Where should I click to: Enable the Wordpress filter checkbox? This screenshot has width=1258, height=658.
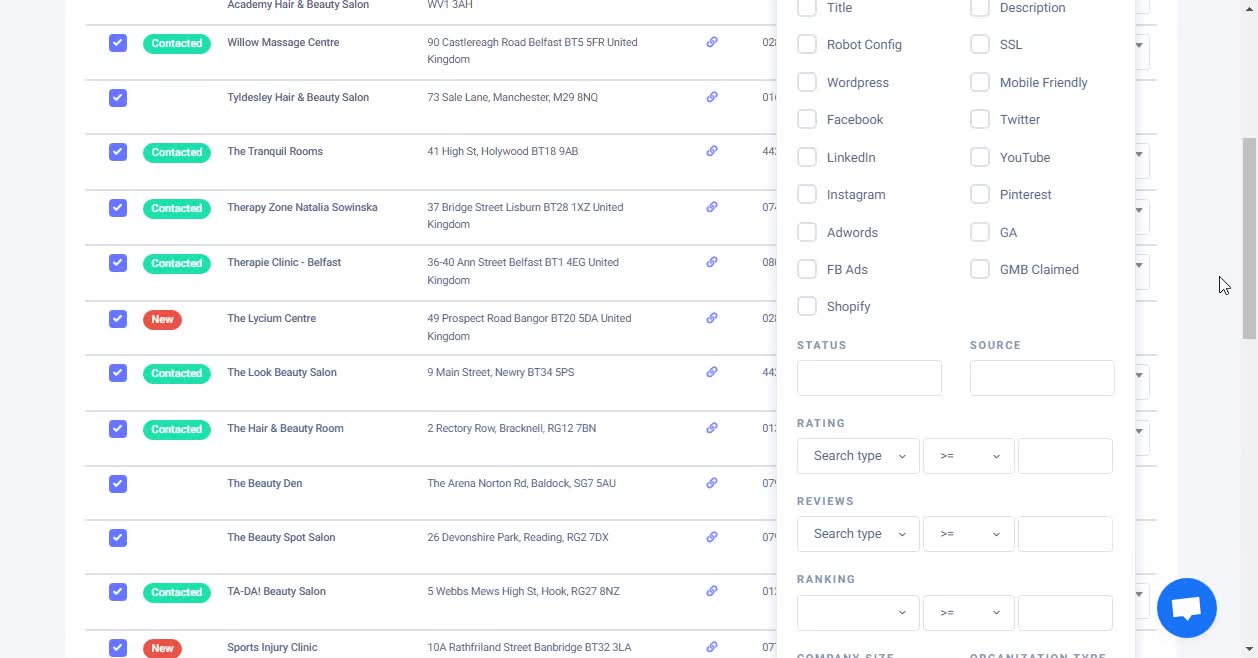click(807, 82)
